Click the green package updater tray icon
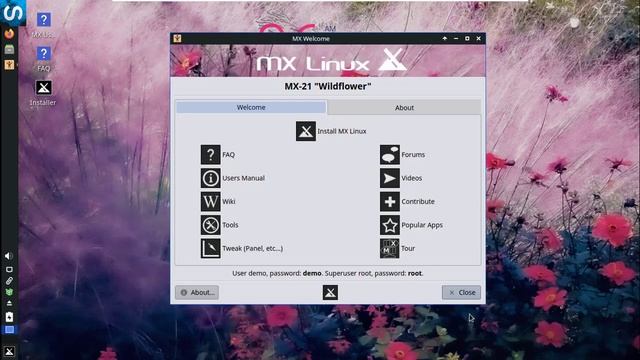This screenshot has height=360, width=640. (9, 292)
